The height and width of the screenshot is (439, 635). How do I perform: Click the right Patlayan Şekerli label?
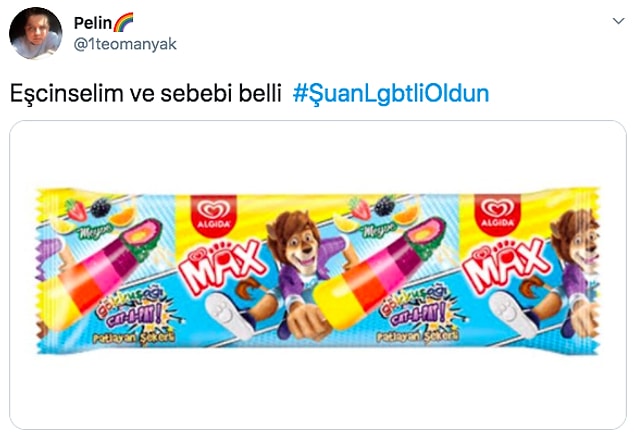coord(418,338)
